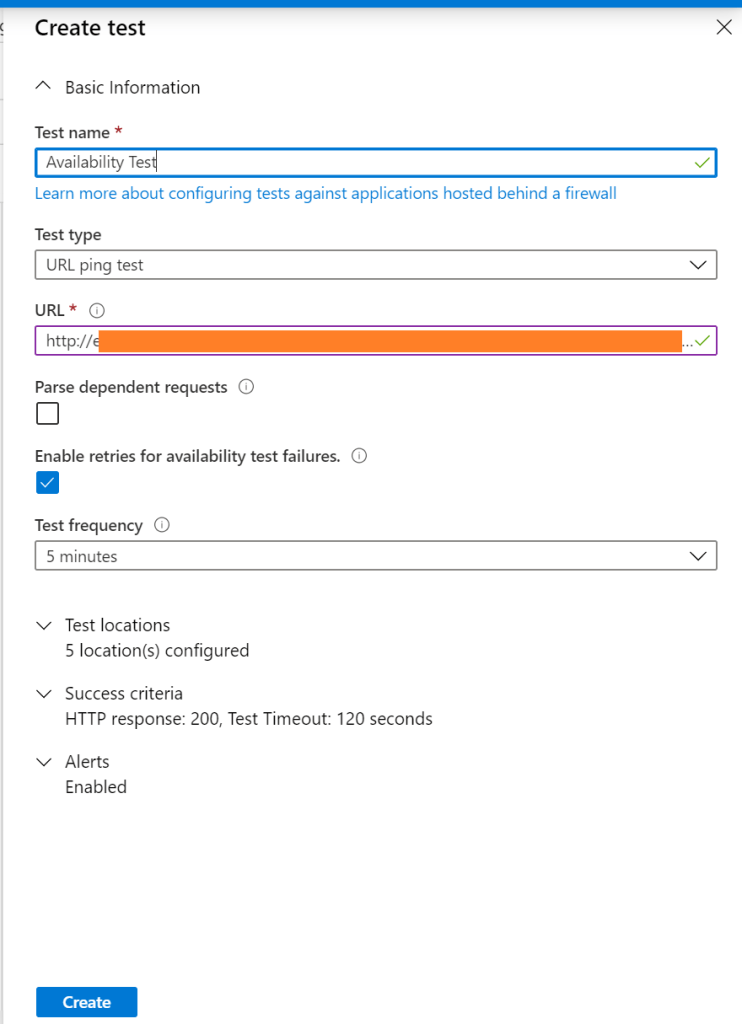Click the Create test panel heading
This screenshot has height=1024, width=742.
point(90,28)
